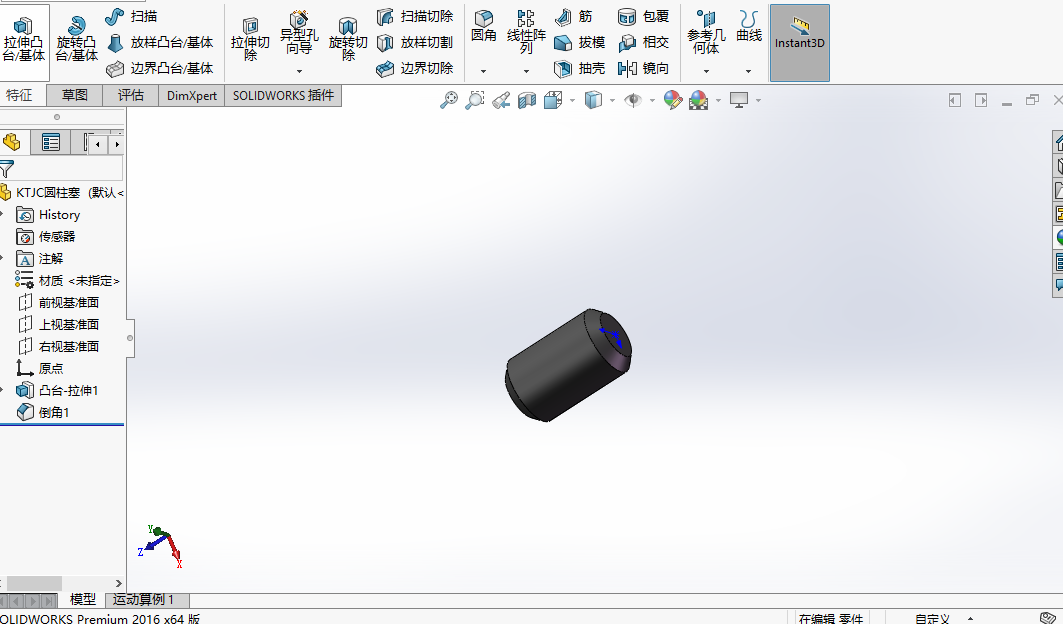Switch to the 特征 features tab

pyautogui.click(x=22, y=96)
